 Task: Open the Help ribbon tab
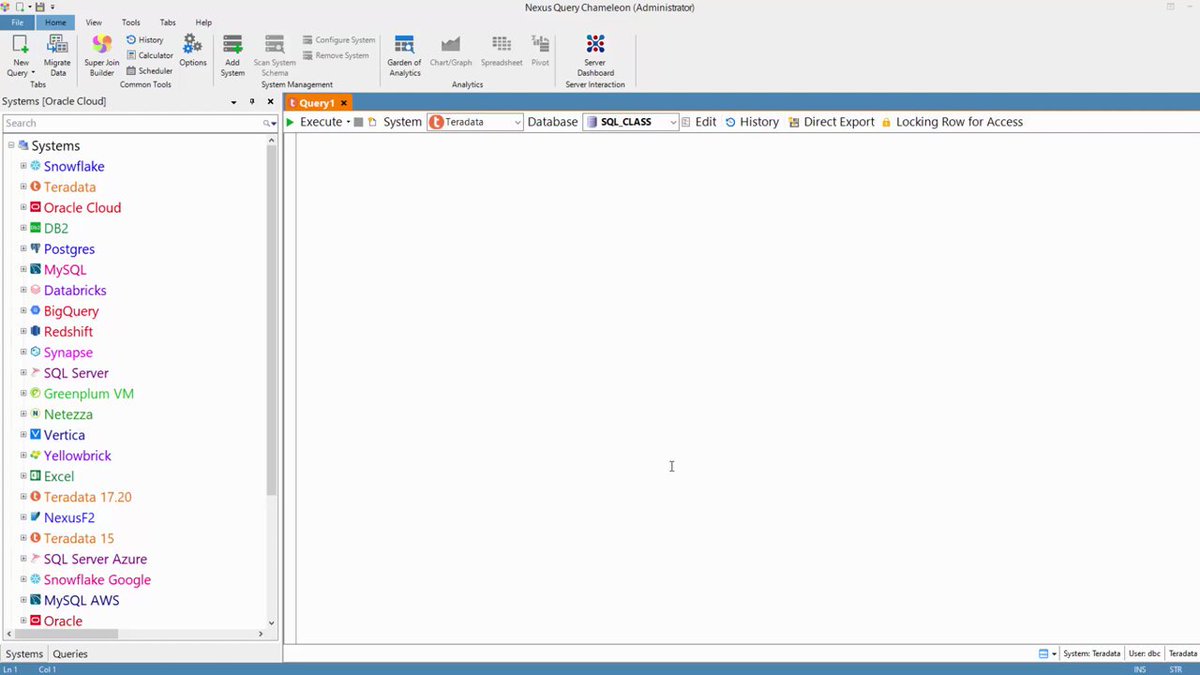pyautogui.click(x=204, y=22)
